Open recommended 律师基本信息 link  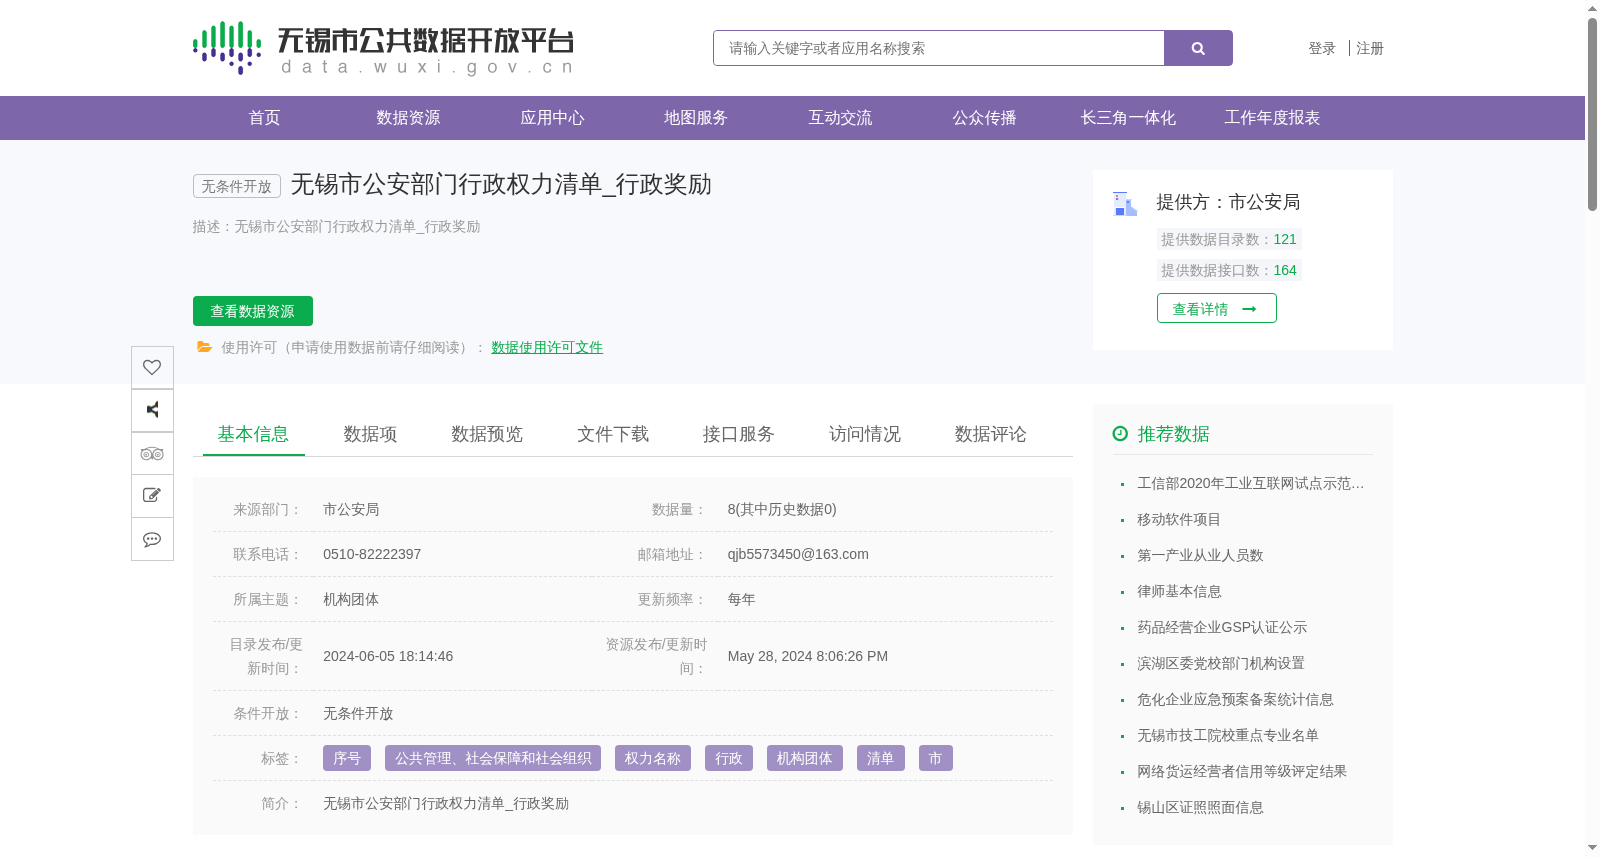click(x=1179, y=591)
